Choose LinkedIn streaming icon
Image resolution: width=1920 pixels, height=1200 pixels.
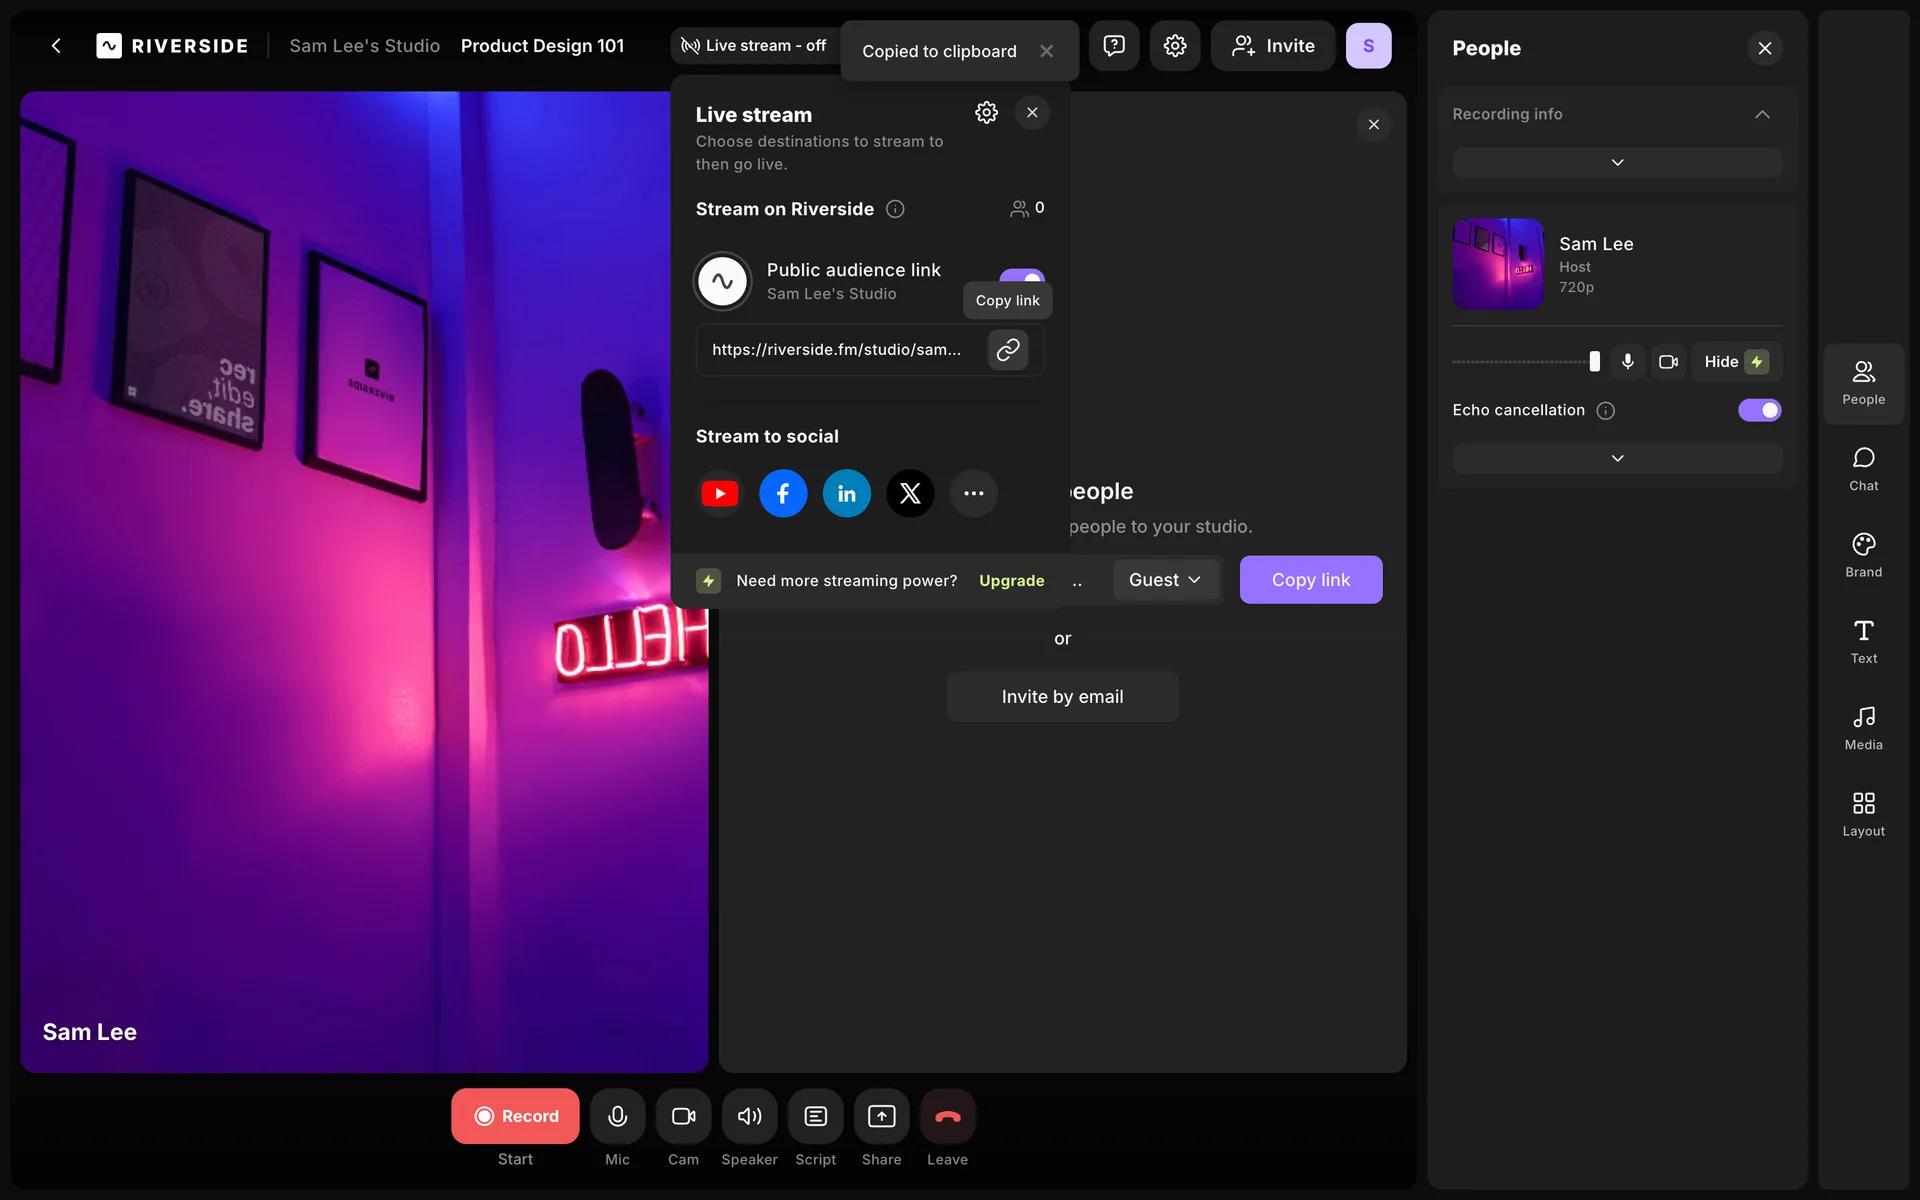click(x=846, y=493)
